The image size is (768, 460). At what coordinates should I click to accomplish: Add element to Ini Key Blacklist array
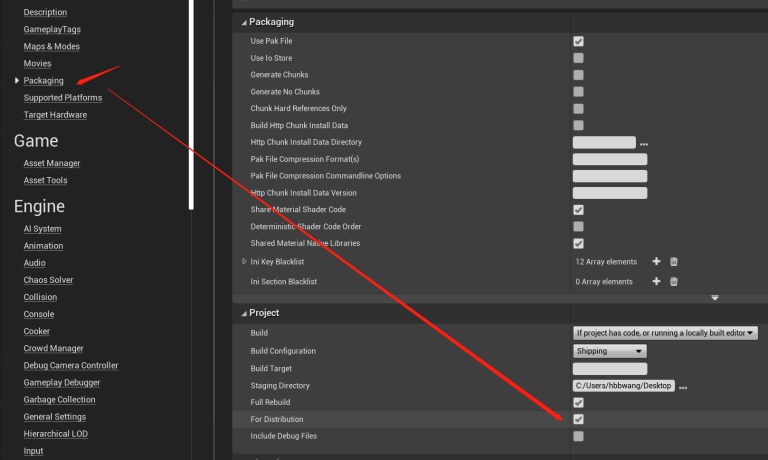point(657,262)
